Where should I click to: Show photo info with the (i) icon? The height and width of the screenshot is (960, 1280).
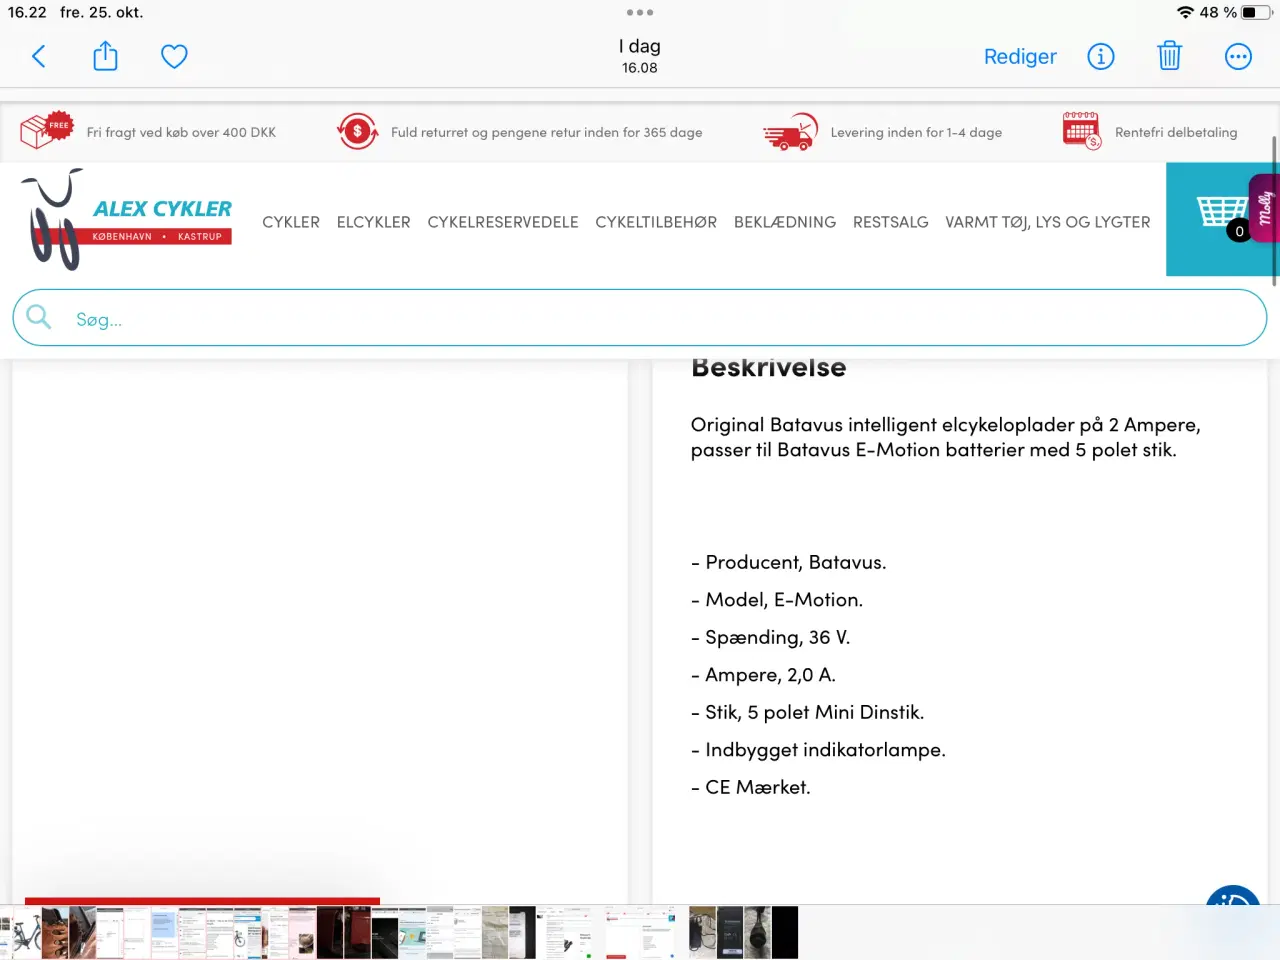tap(1101, 57)
